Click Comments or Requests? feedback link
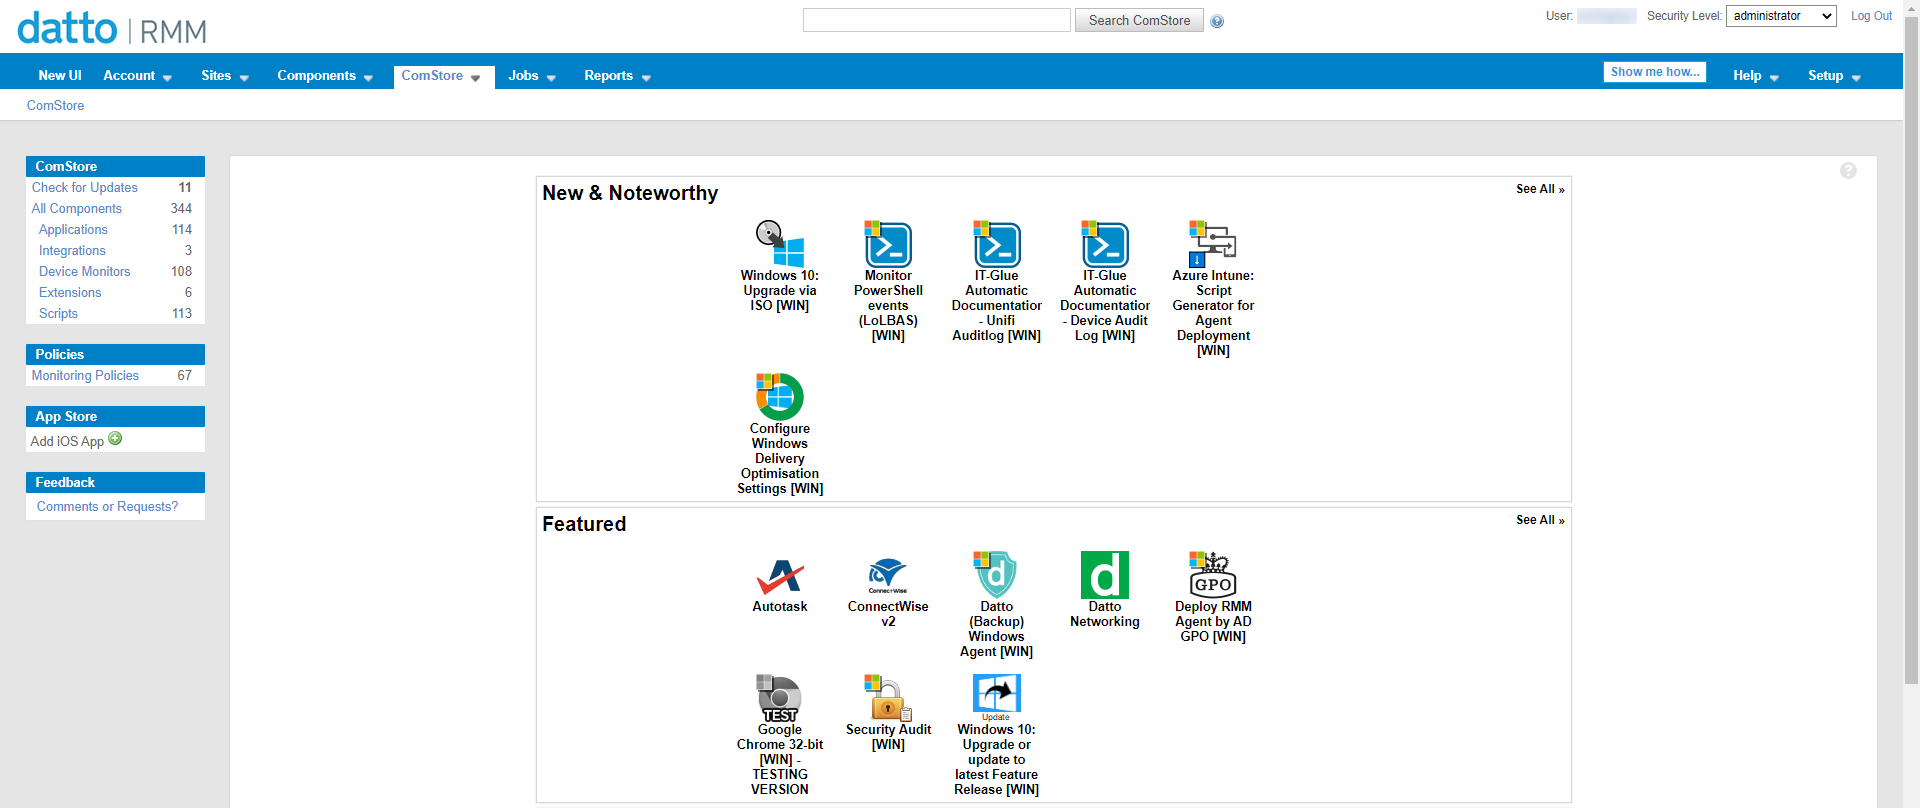Image resolution: width=1920 pixels, height=808 pixels. click(x=107, y=507)
